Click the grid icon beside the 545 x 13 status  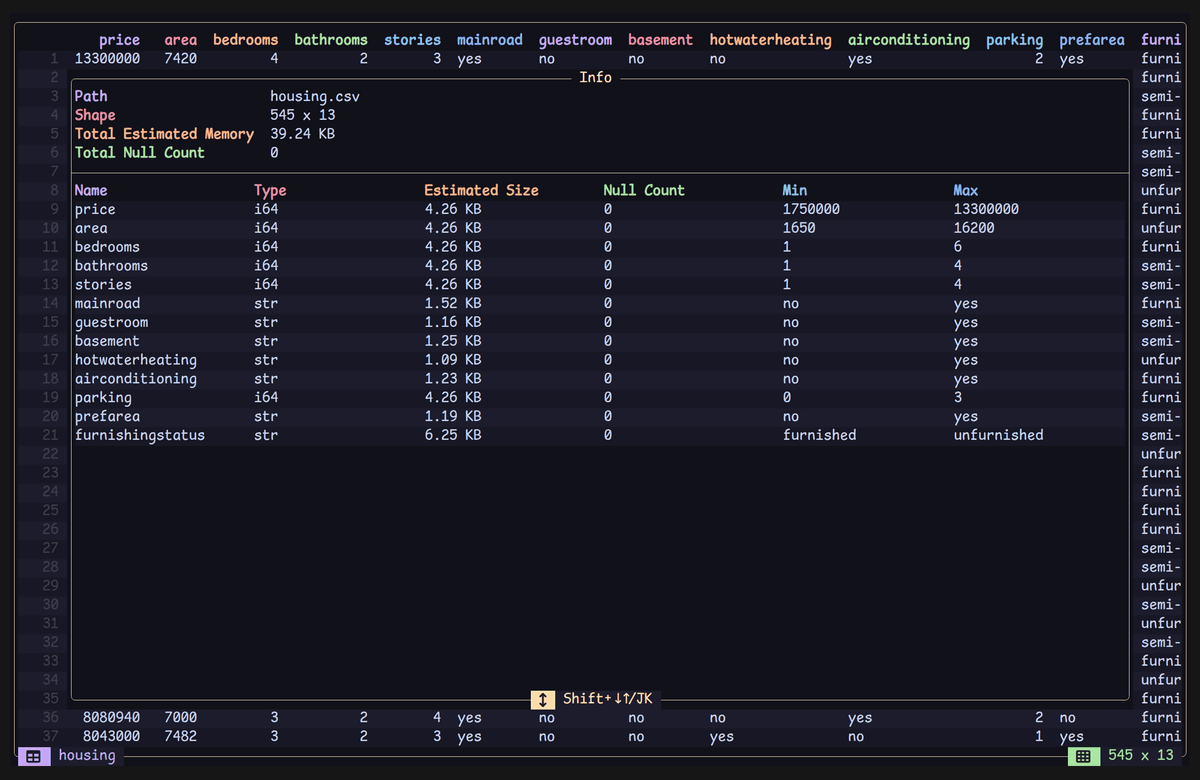tap(1082, 757)
